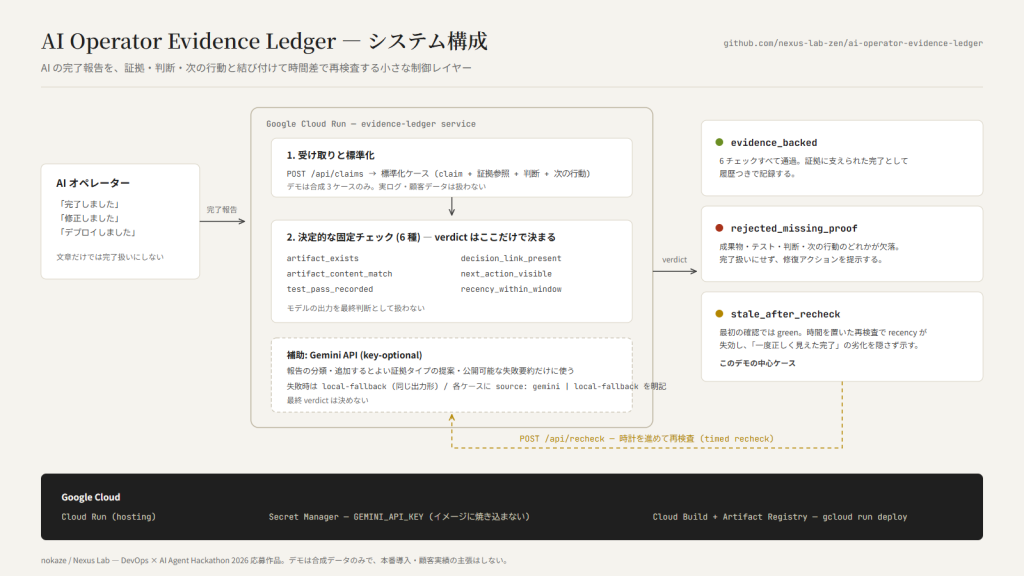Open the github.com/nexus-lab-zen repository link
Viewport: 1024px width, 576px height.
point(853,43)
